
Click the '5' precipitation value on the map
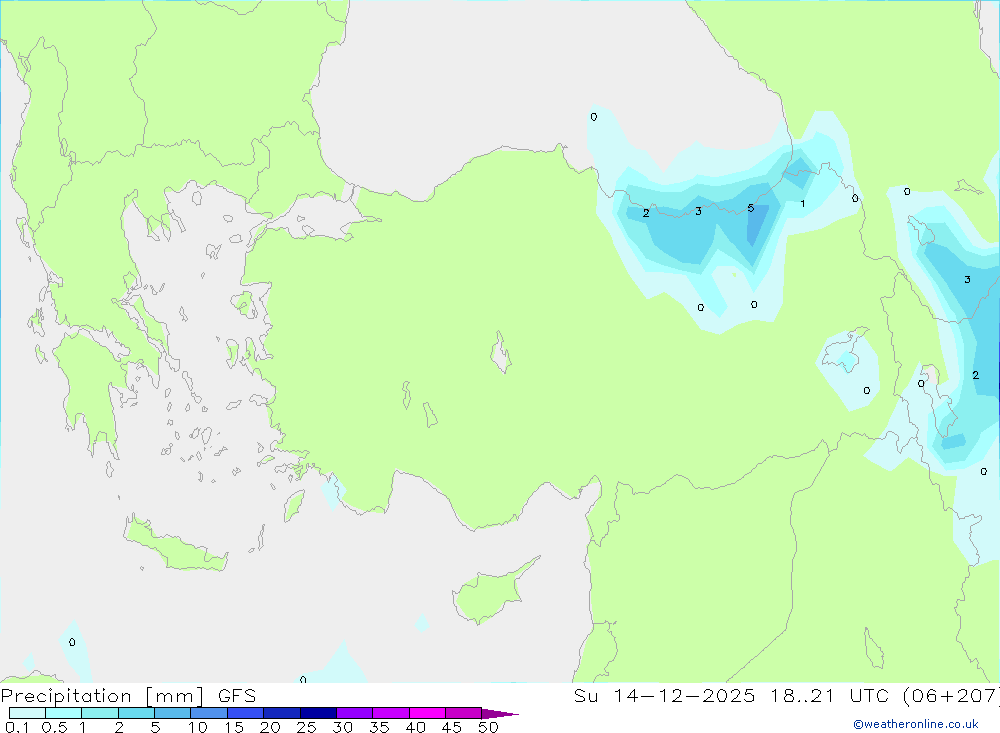tap(751, 208)
